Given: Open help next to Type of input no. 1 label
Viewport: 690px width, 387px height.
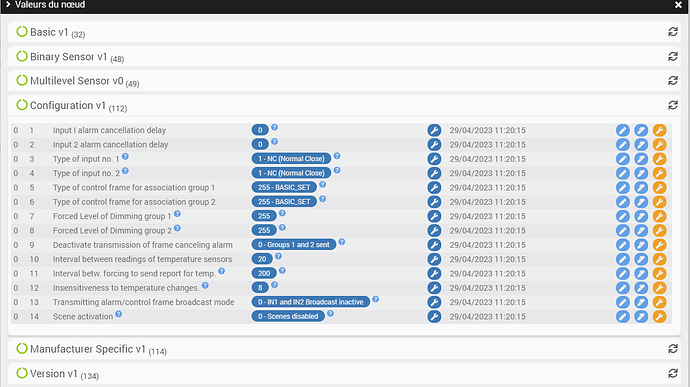Looking at the screenshot, I should point(125,156).
